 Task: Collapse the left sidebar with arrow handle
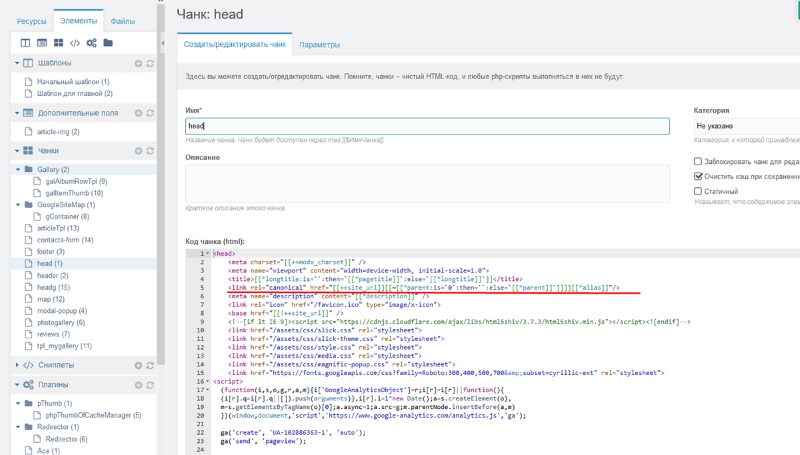click(x=163, y=43)
